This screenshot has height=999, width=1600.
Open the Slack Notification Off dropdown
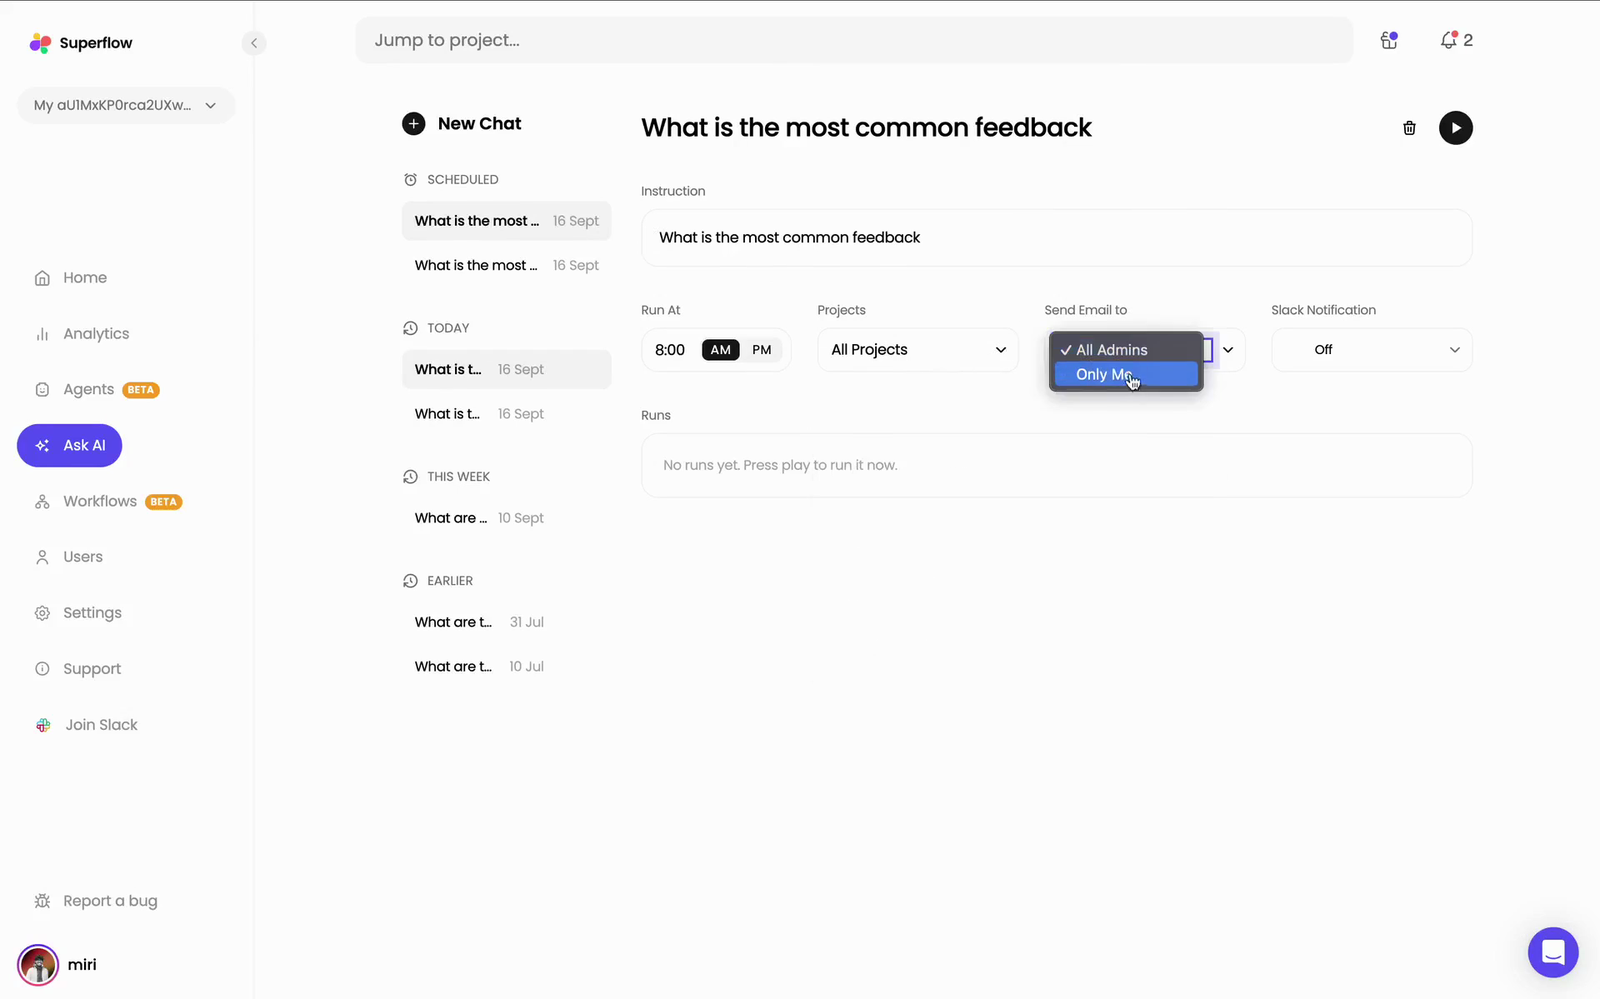click(x=1372, y=350)
